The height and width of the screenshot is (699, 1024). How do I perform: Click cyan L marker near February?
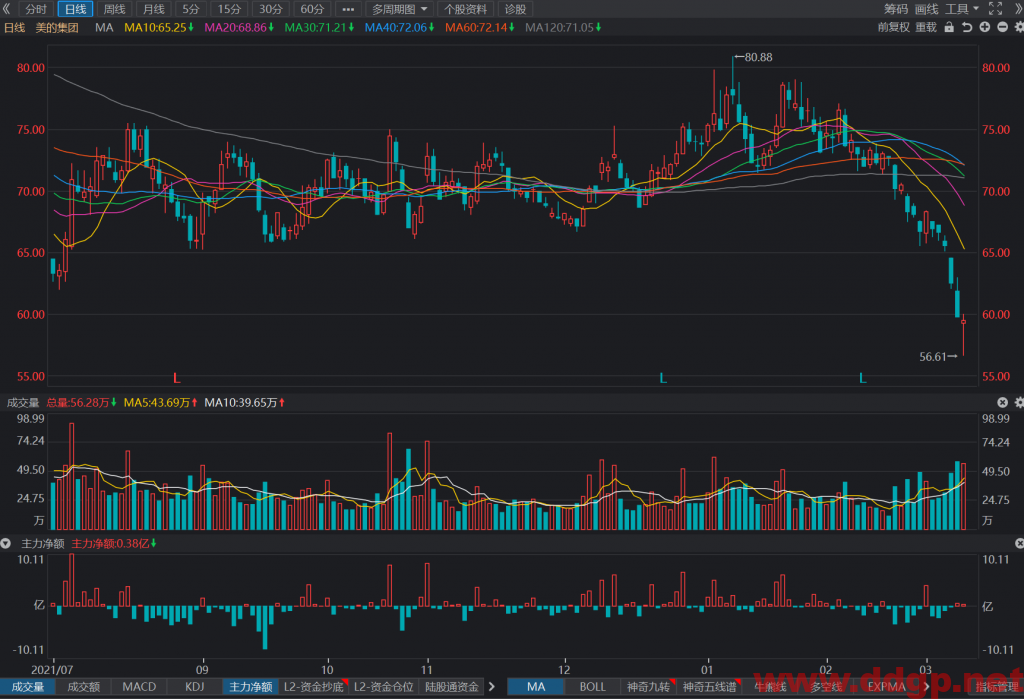point(863,378)
